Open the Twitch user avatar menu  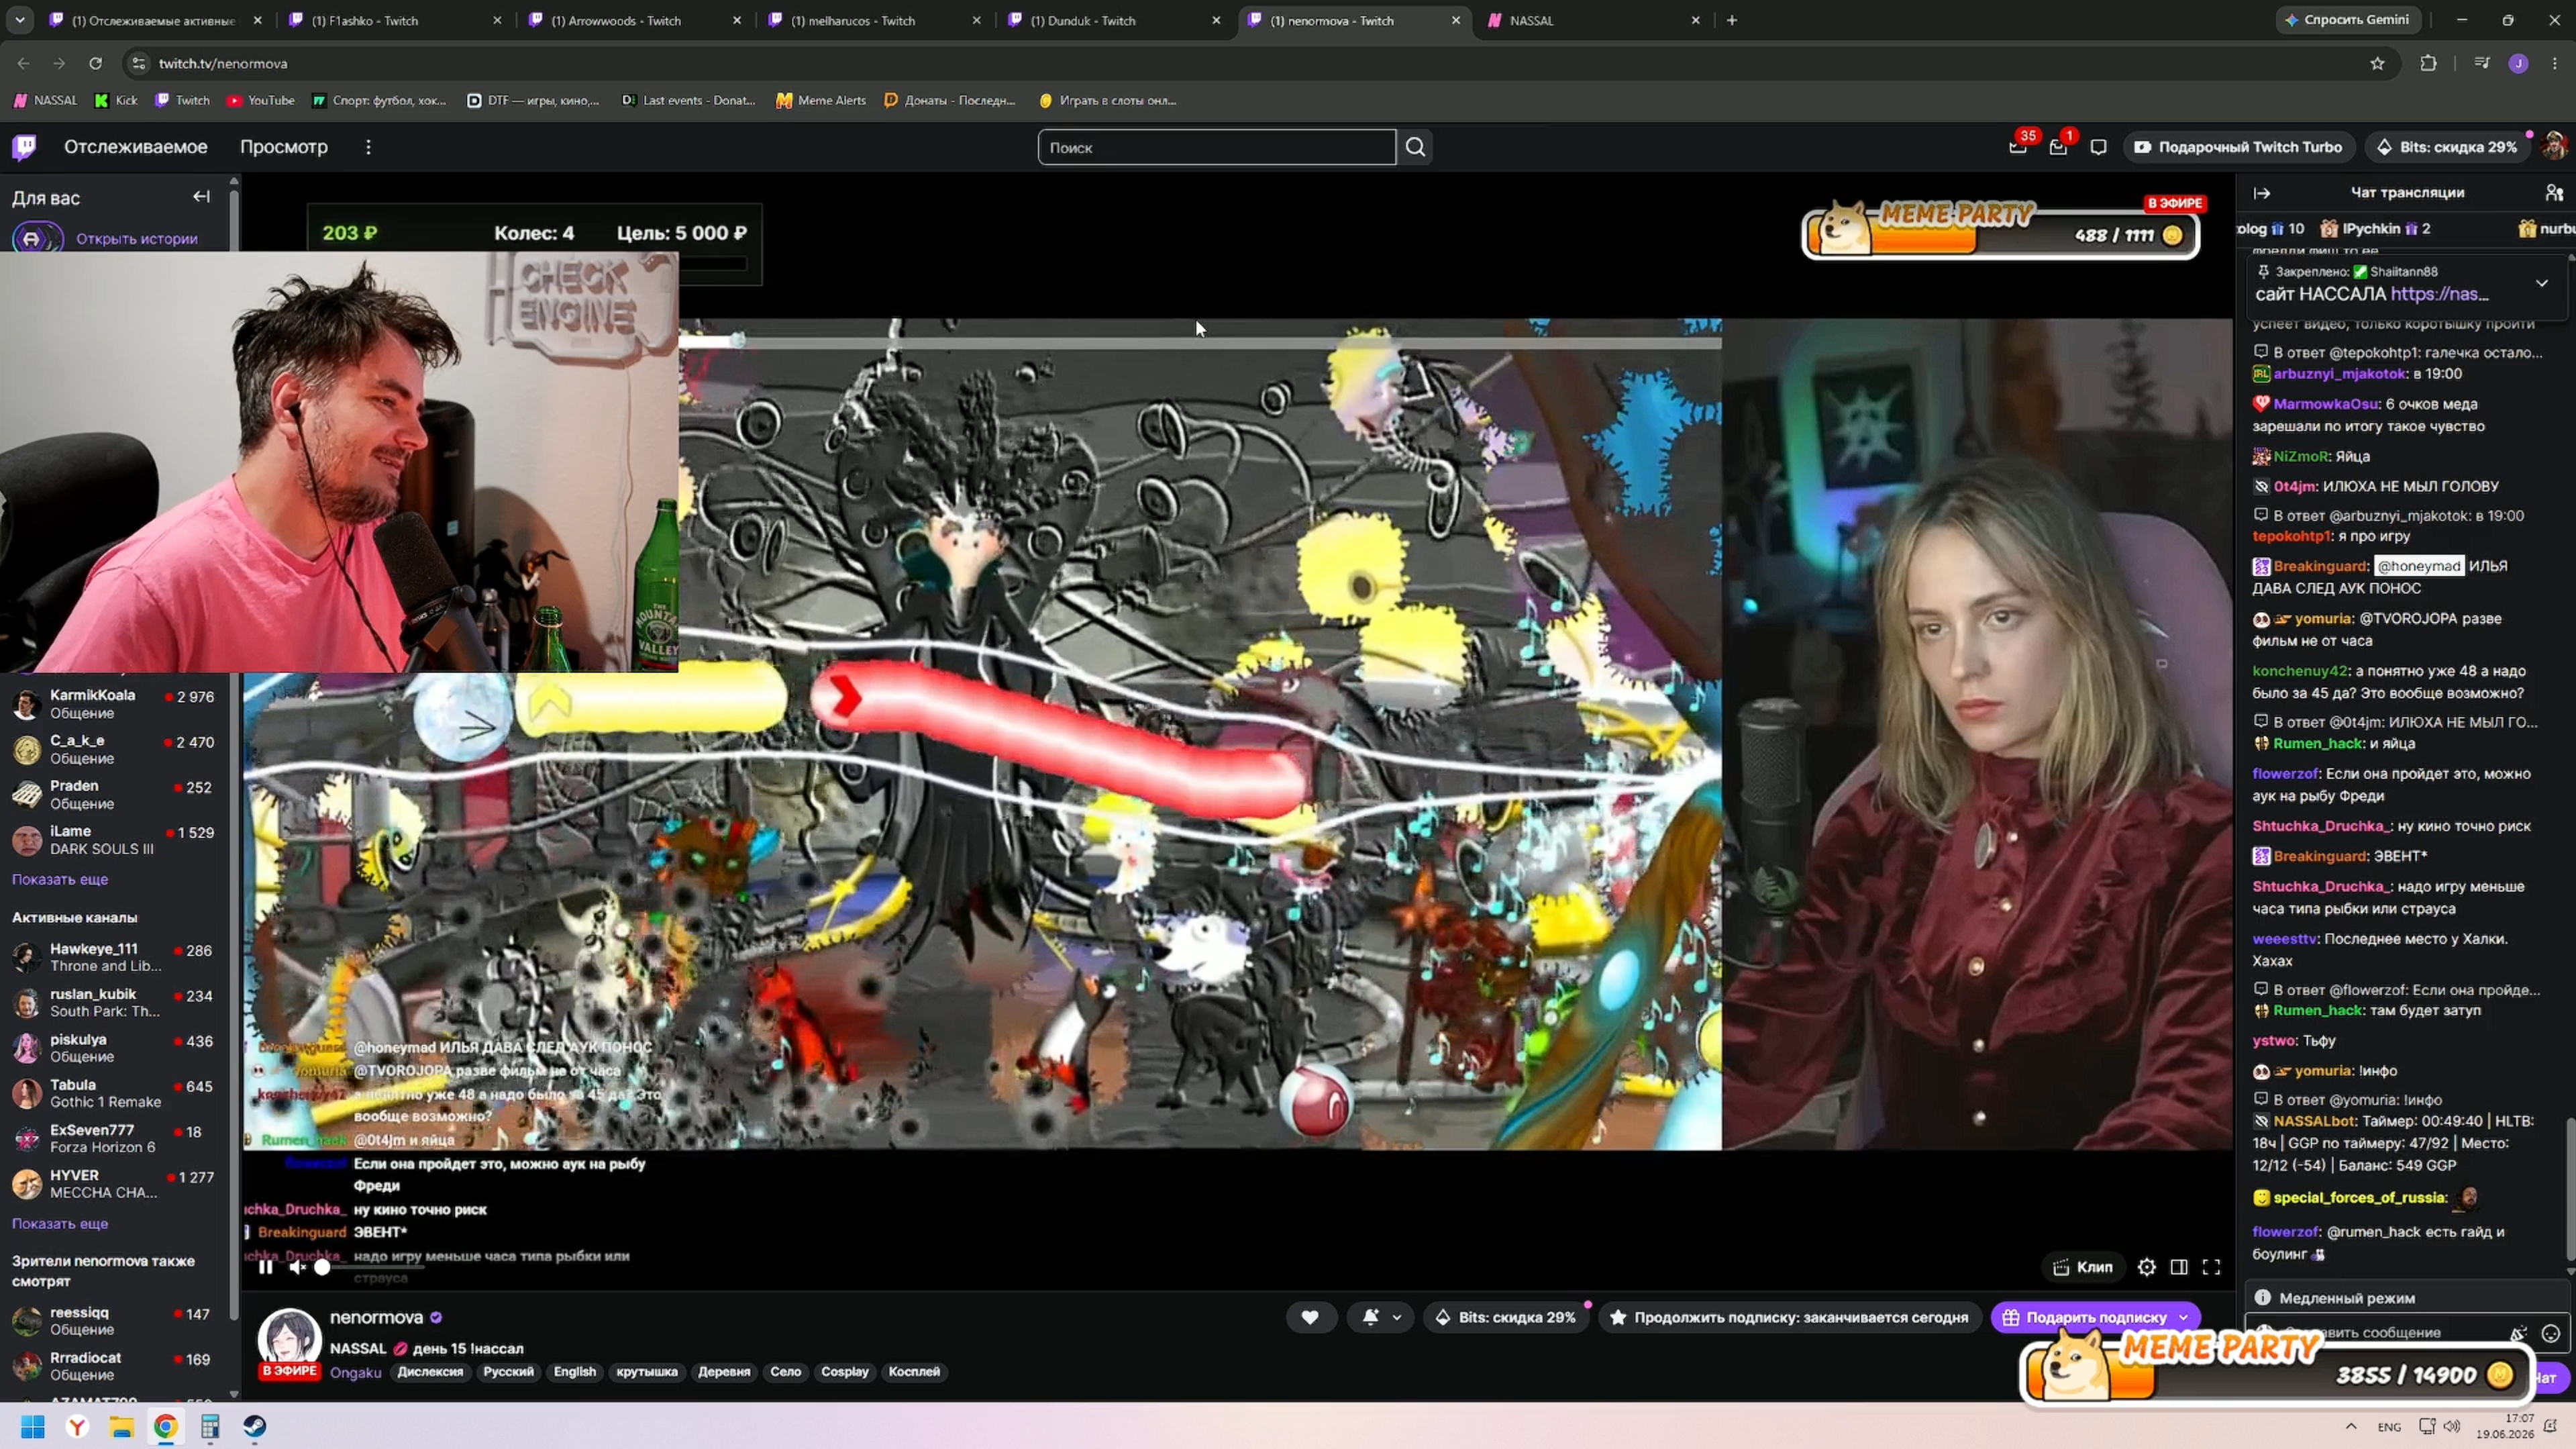tap(2554, 147)
